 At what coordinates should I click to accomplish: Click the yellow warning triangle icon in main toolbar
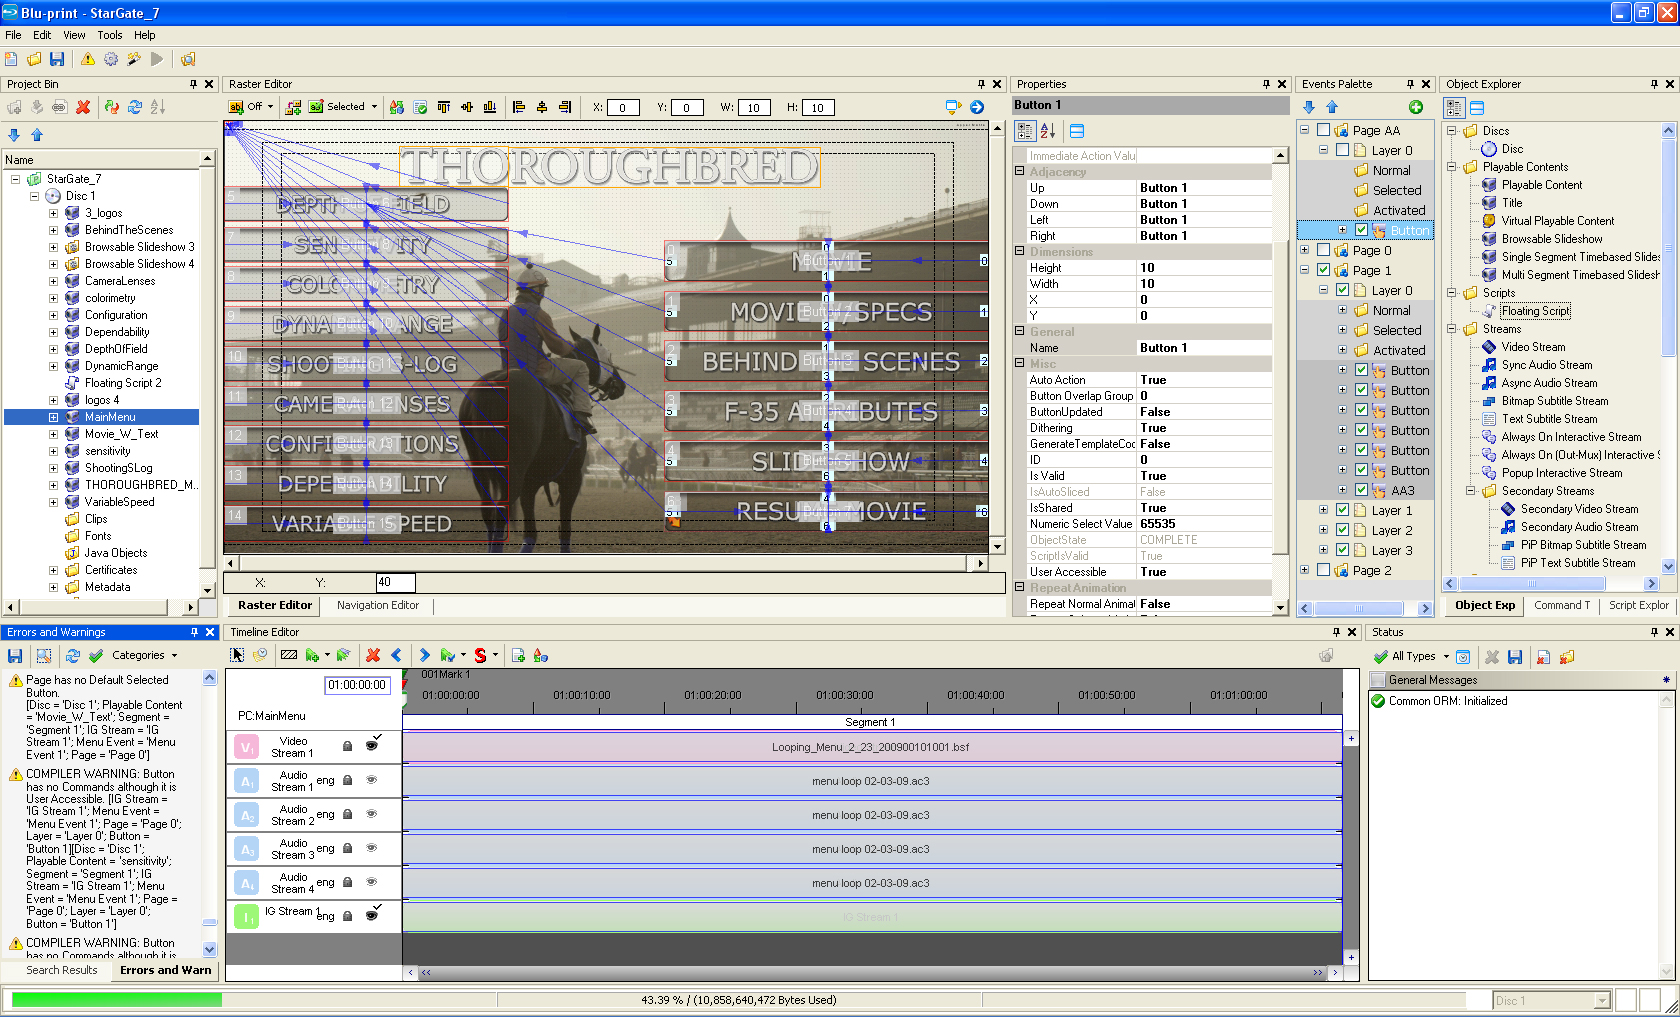[88, 59]
